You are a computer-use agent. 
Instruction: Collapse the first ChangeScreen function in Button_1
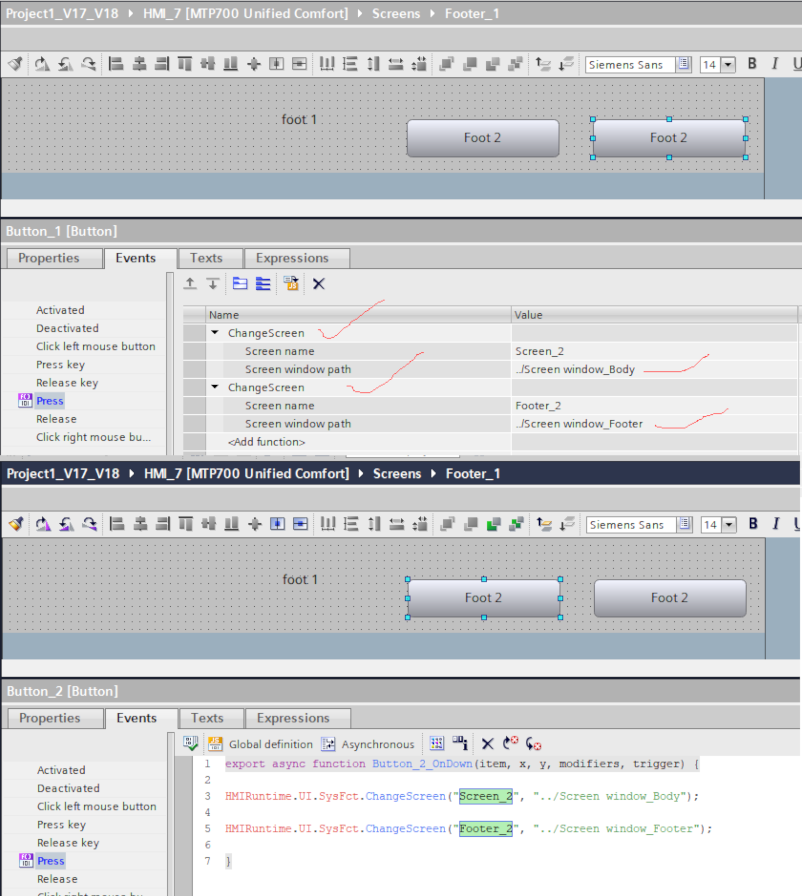pos(215,333)
